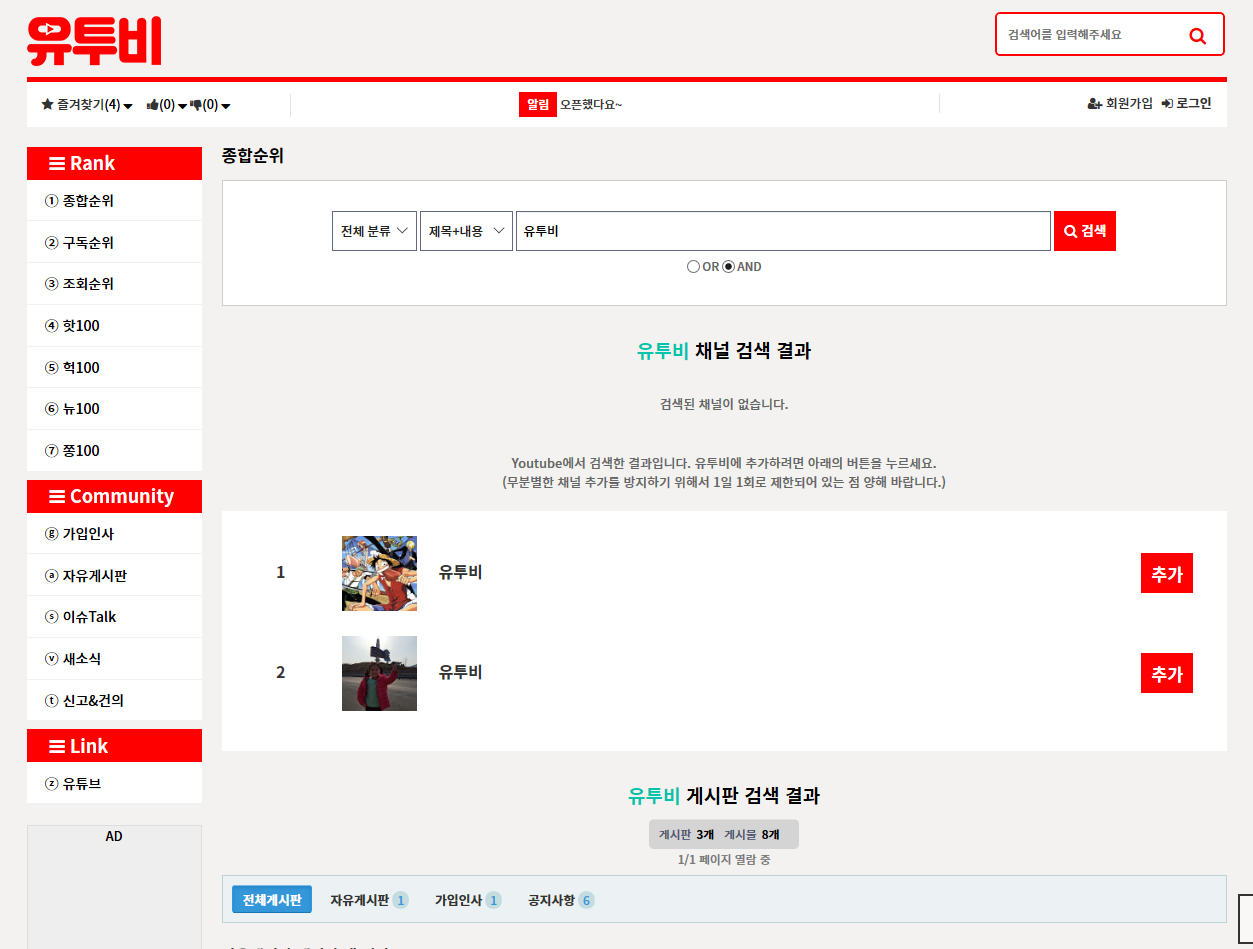Click the red 검색 search button
The height and width of the screenshot is (949, 1253).
tap(1085, 231)
